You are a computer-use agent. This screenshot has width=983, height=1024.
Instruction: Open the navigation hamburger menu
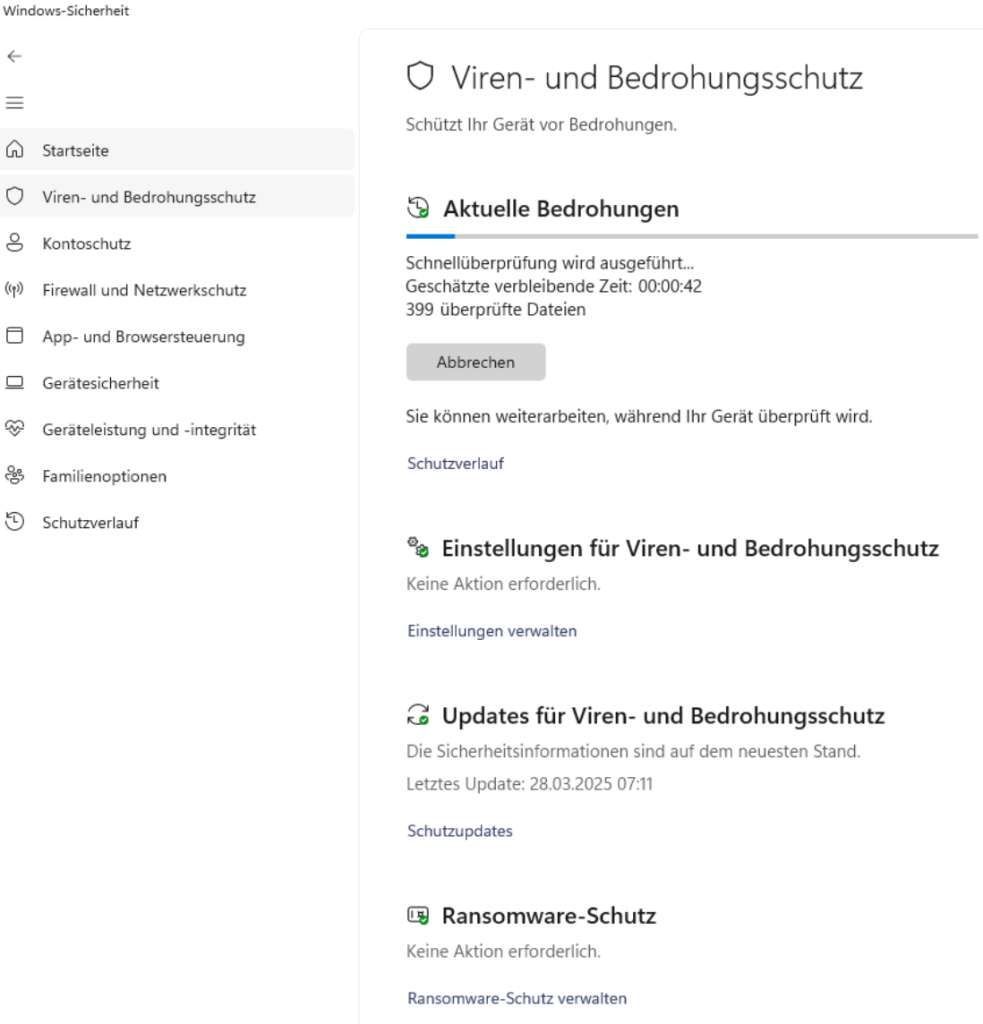pos(14,102)
